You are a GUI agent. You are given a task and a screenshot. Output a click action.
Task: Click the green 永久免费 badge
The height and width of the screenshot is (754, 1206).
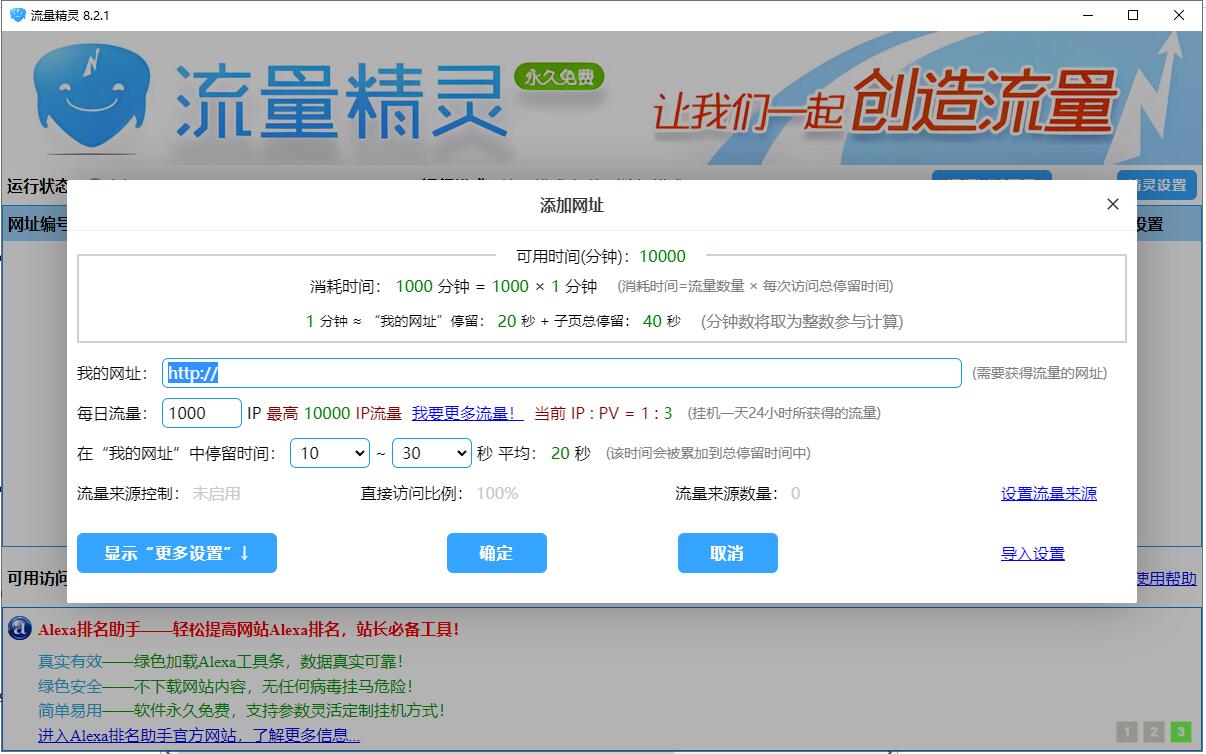point(559,77)
